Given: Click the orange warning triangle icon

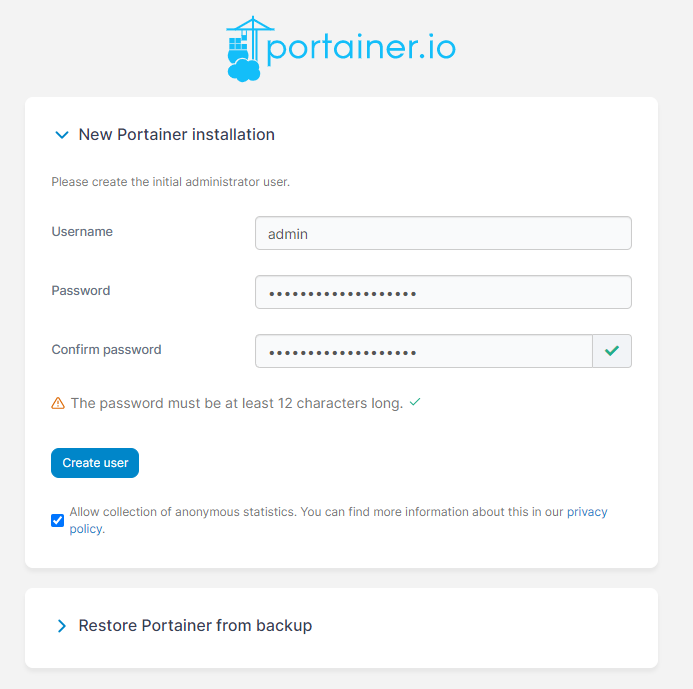Looking at the screenshot, I should click(x=58, y=404).
